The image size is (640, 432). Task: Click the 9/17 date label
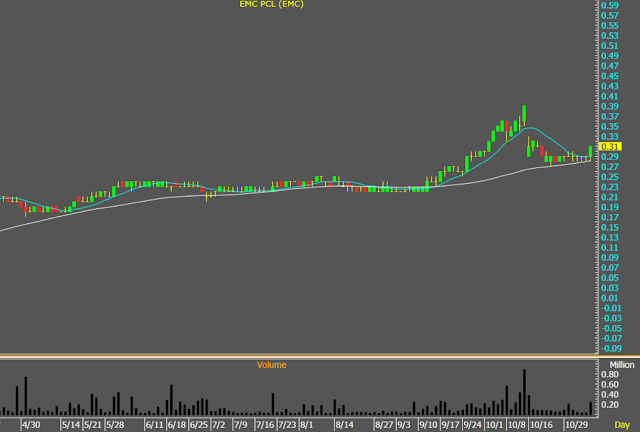click(450, 425)
